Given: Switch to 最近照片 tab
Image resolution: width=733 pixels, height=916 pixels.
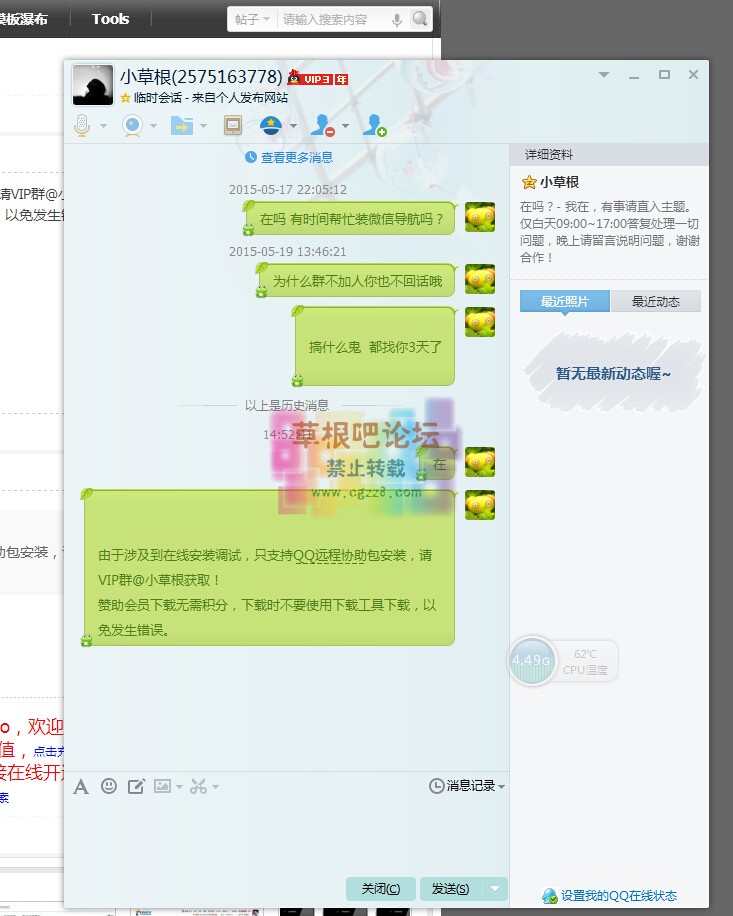Looking at the screenshot, I should pyautogui.click(x=565, y=301).
